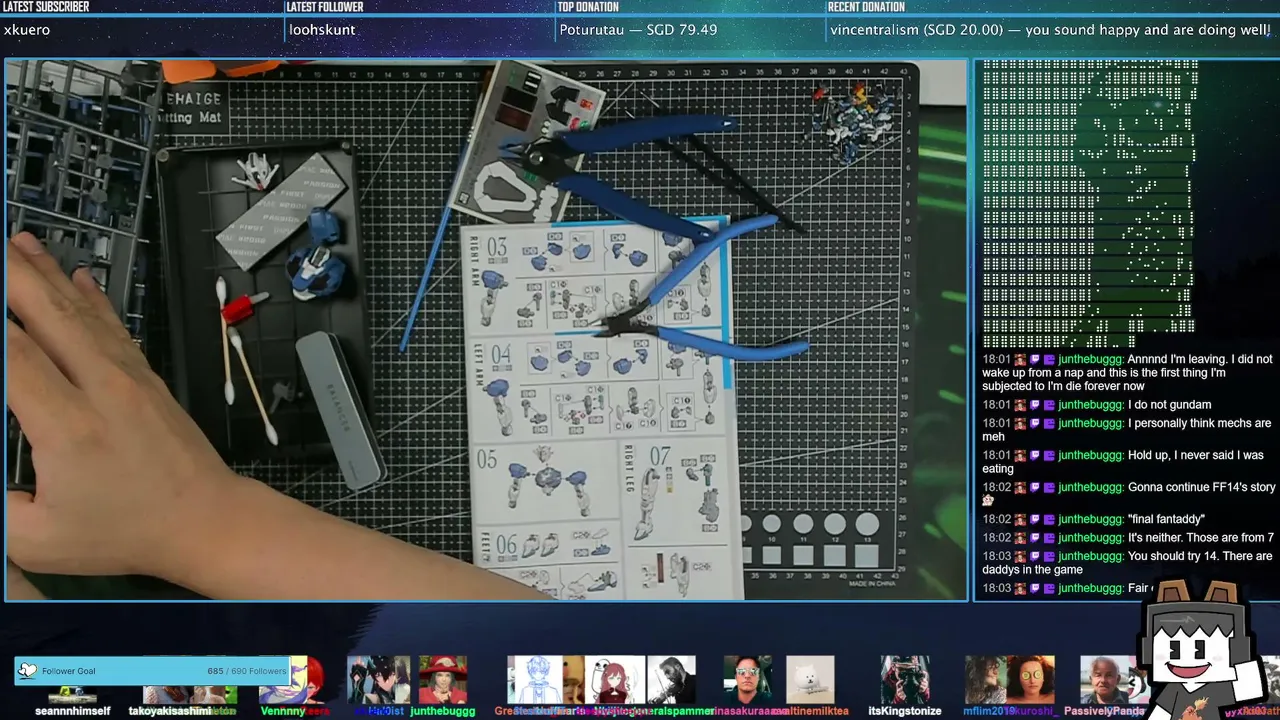Click the top donation "Poturutau — SGD 79.49"
1280x720 pixels.
point(638,30)
